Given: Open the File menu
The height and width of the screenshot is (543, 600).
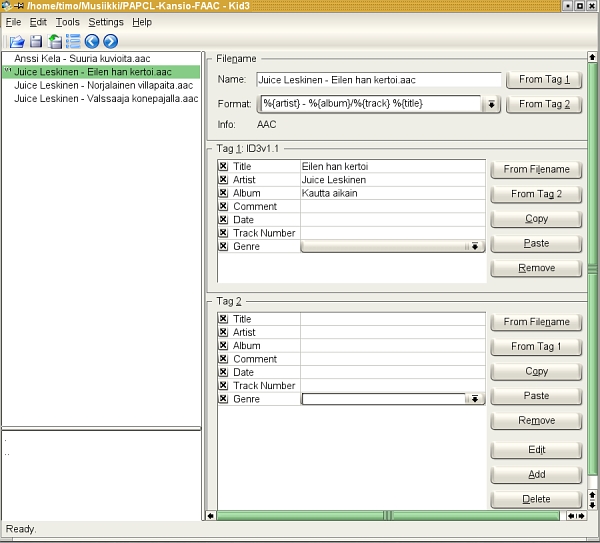Looking at the screenshot, I should coord(13,22).
